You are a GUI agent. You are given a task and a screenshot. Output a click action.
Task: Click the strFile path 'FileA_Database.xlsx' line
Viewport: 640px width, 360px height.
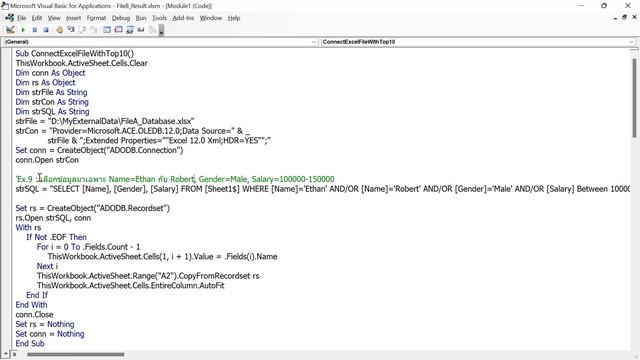click(105, 121)
